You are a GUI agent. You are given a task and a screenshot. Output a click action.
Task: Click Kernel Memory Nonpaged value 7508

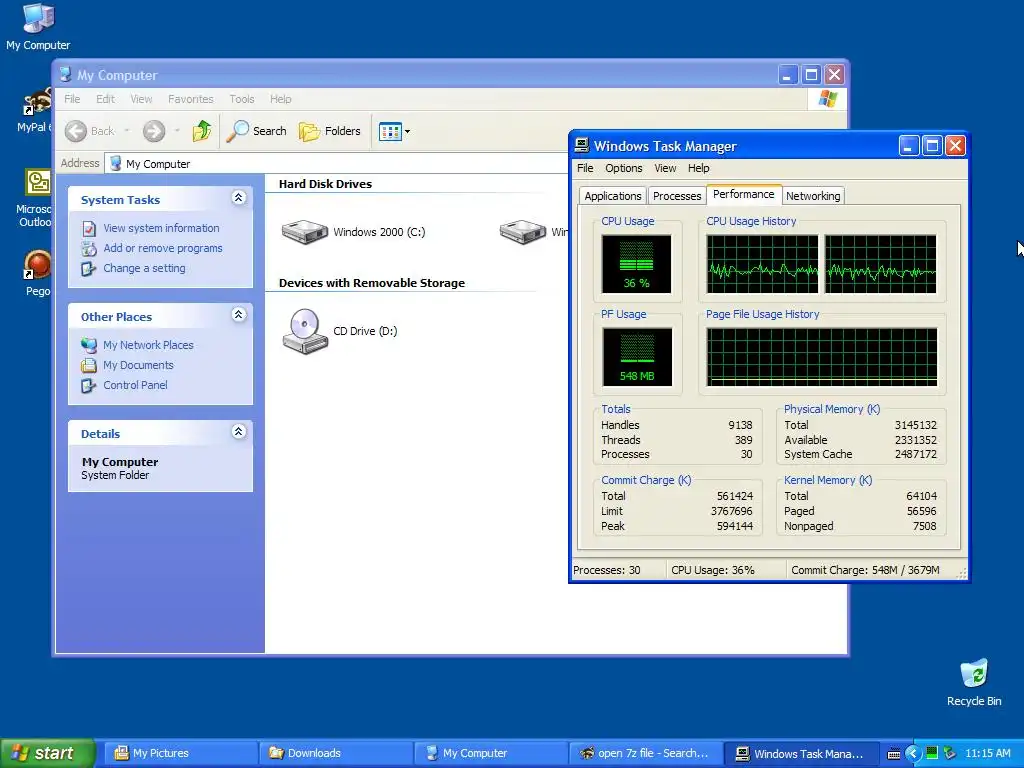[x=924, y=526]
